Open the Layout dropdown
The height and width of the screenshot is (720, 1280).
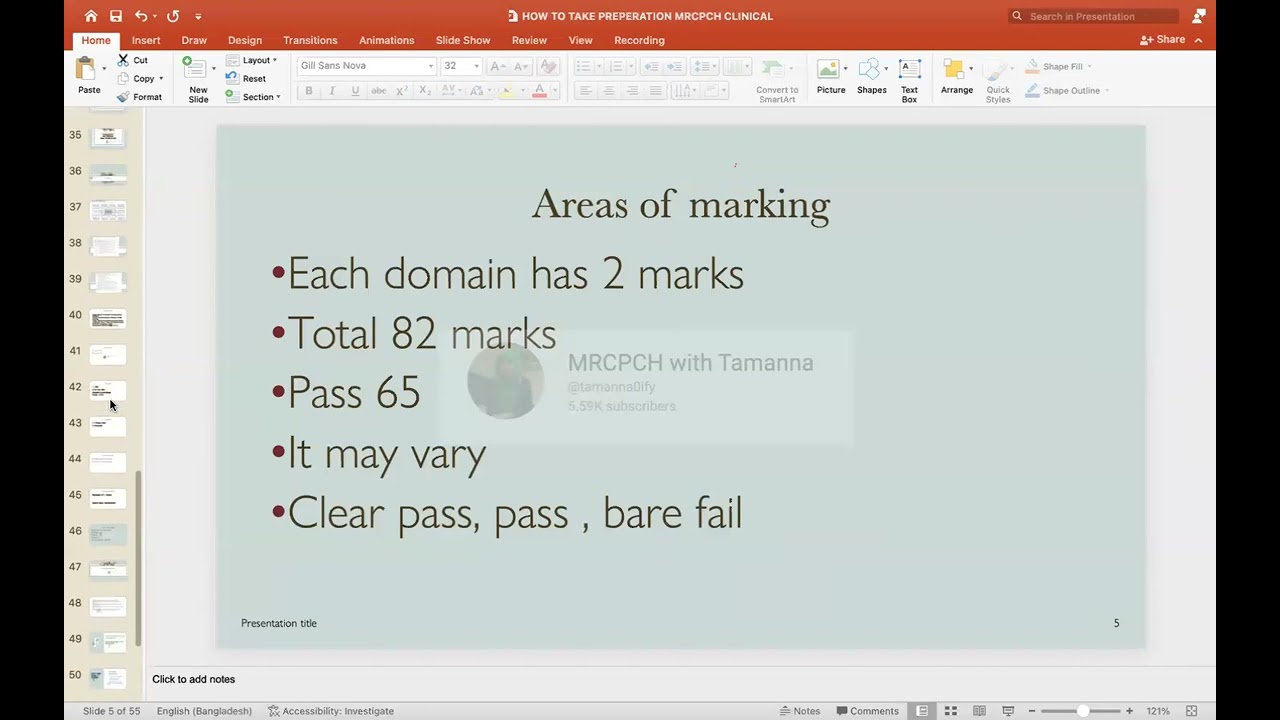(x=252, y=60)
